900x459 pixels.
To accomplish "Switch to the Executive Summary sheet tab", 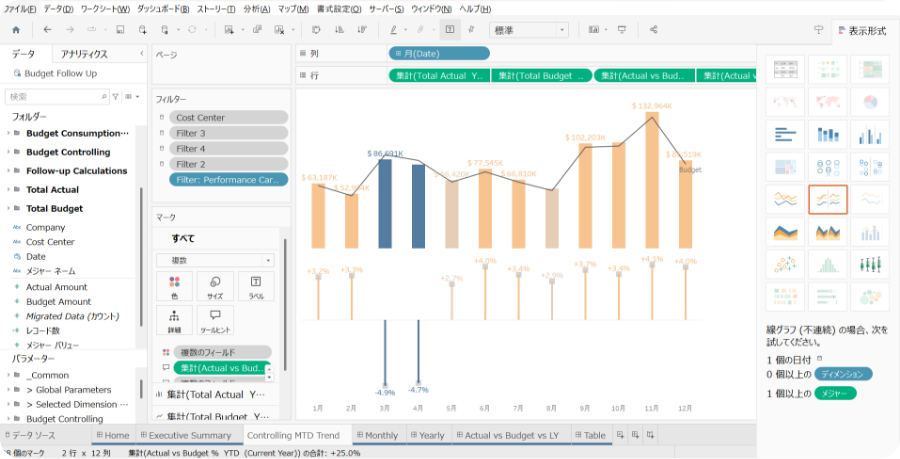I will 185,435.
